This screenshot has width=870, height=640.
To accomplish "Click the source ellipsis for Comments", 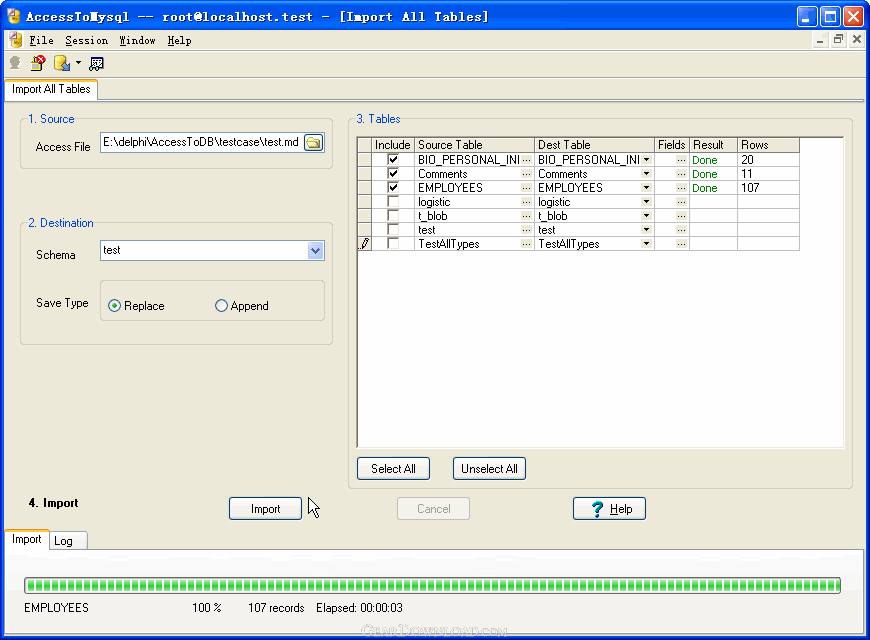I will pos(527,174).
